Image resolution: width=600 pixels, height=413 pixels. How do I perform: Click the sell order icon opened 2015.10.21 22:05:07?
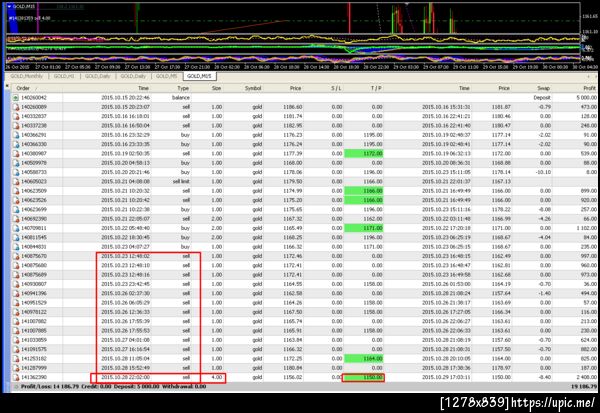[16, 219]
